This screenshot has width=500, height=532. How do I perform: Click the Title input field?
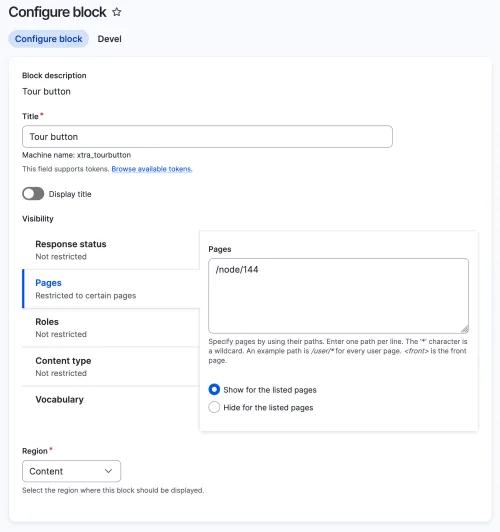pyautogui.click(x=207, y=137)
